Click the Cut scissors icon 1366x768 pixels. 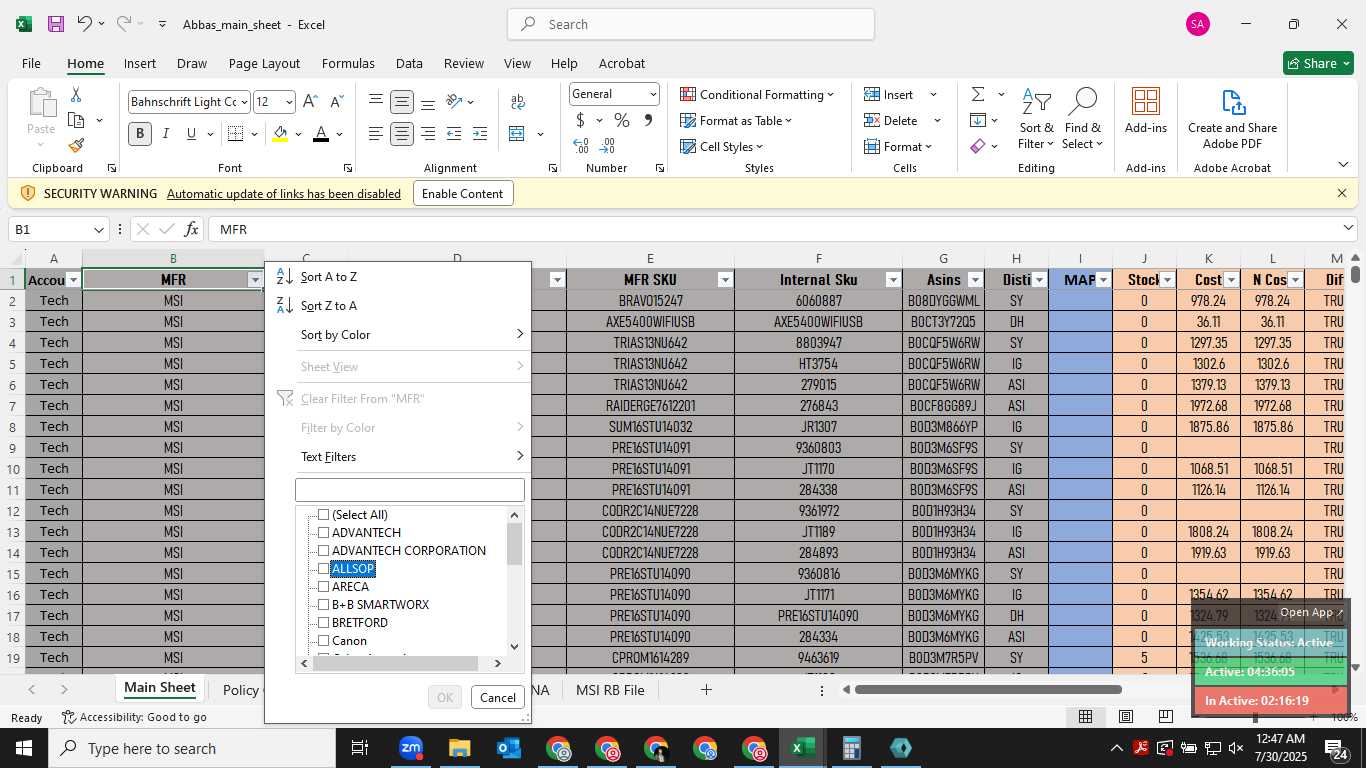pyautogui.click(x=76, y=95)
